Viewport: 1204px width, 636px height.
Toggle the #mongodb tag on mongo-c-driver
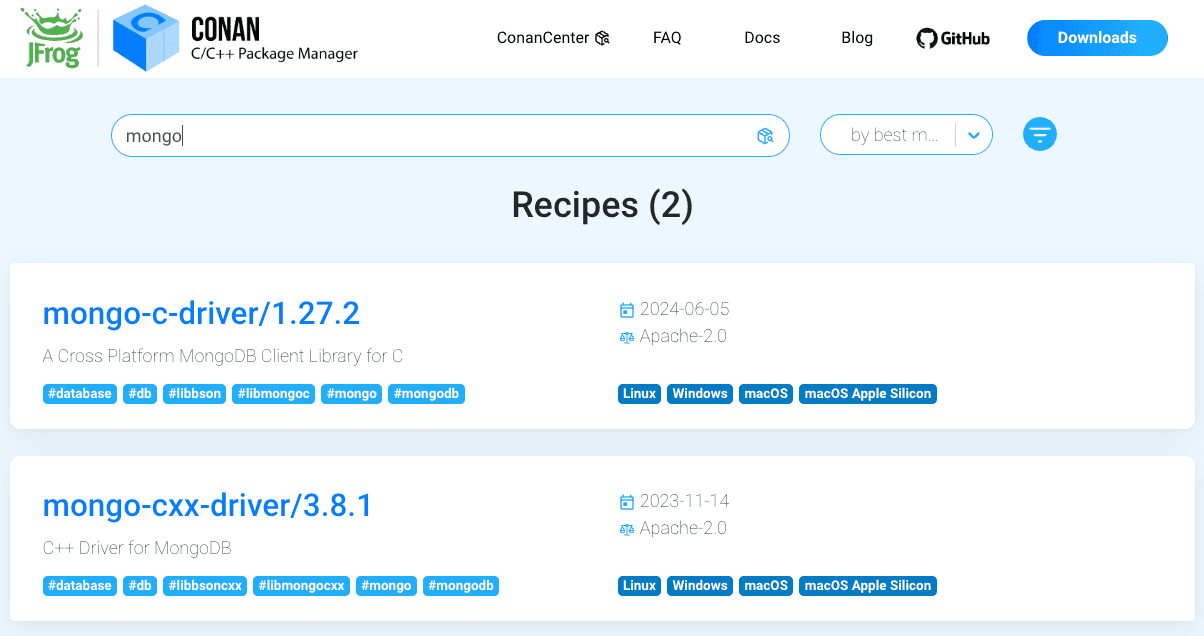click(x=426, y=393)
